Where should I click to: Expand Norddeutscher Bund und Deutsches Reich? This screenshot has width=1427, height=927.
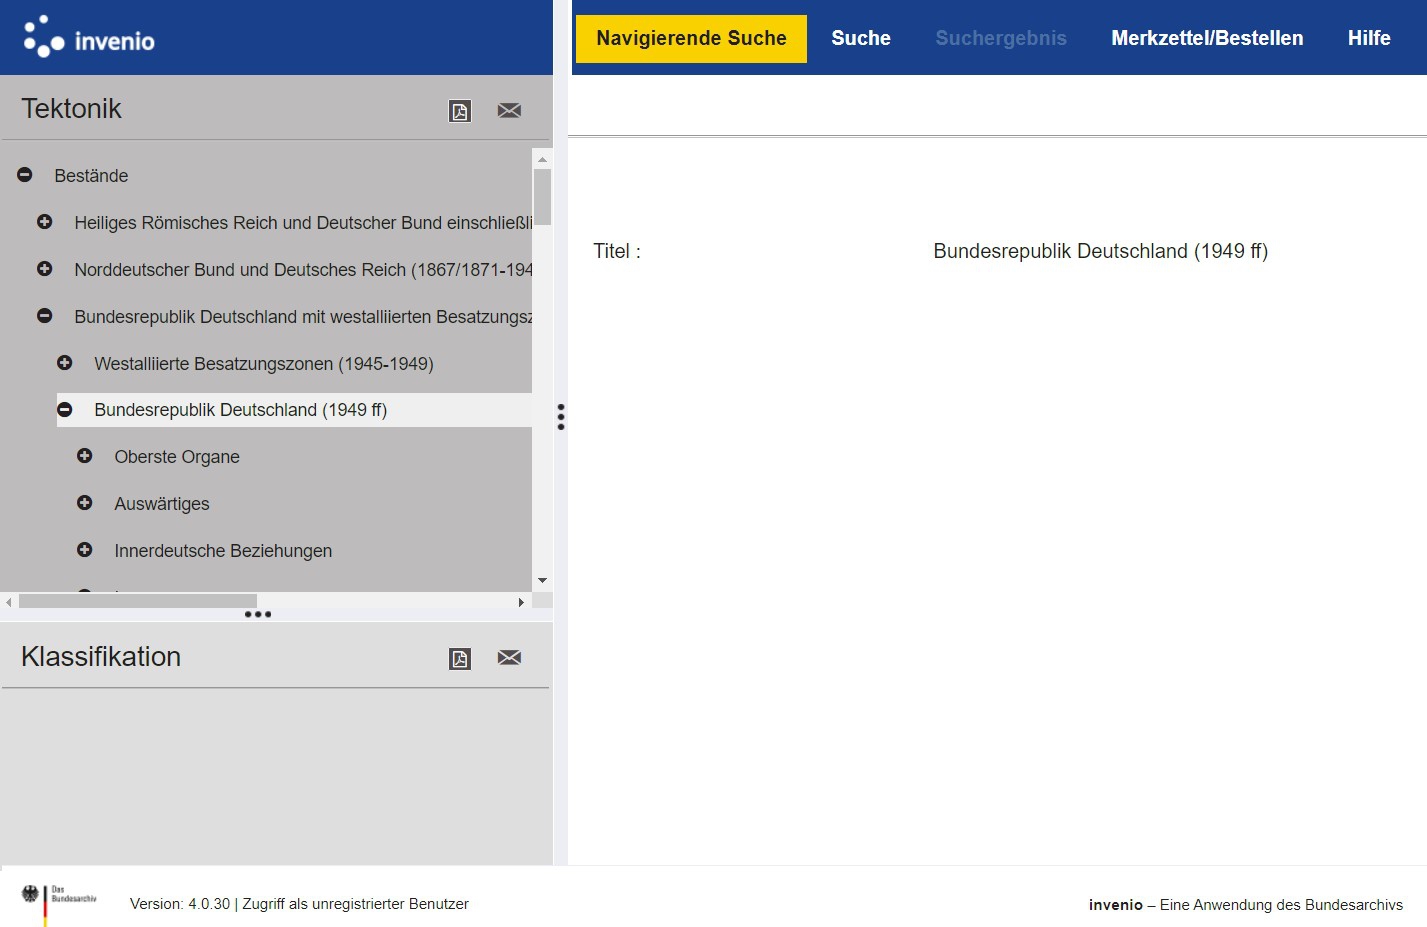point(45,269)
